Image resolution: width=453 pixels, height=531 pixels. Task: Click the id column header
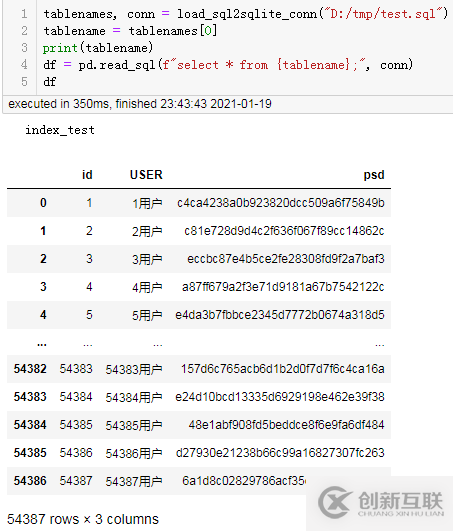87,175
